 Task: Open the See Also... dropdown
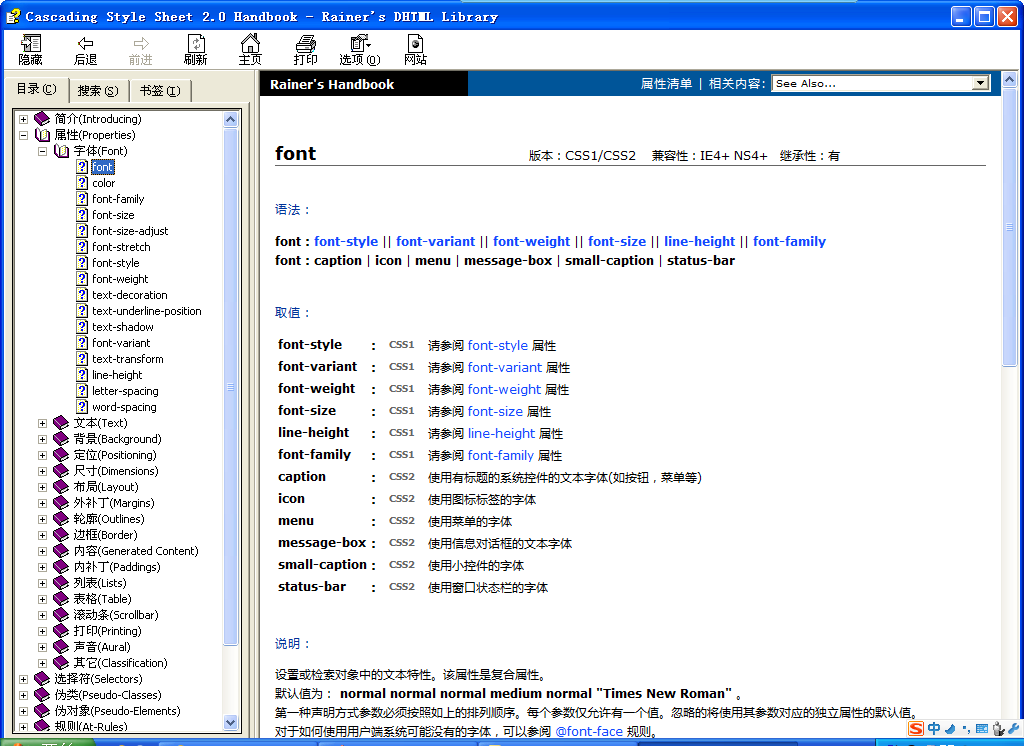point(880,84)
